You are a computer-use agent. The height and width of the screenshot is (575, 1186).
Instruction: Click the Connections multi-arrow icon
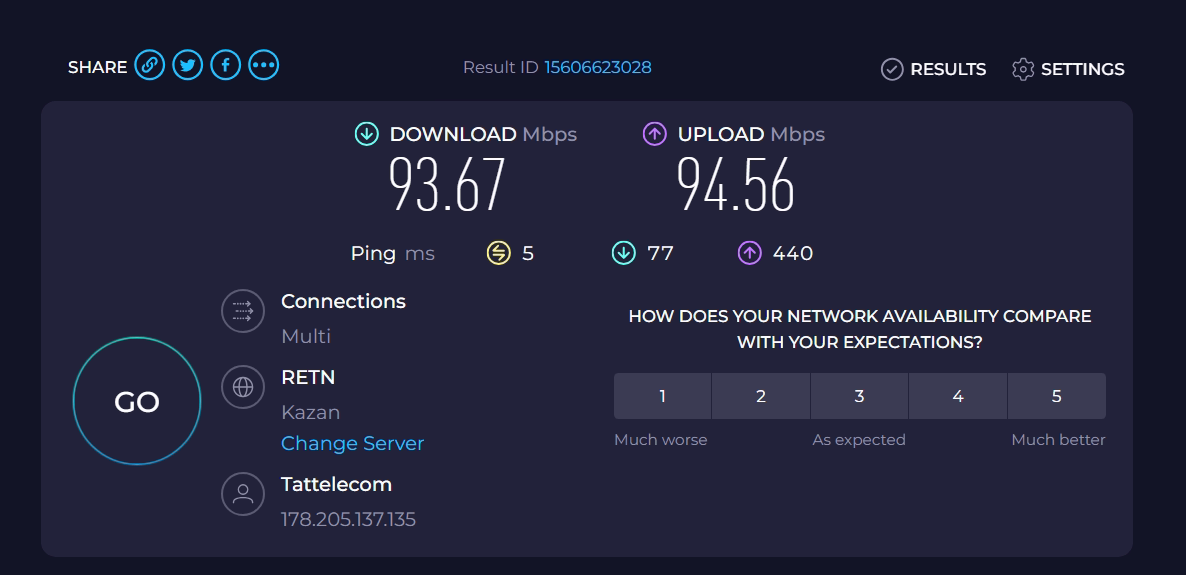click(242, 310)
